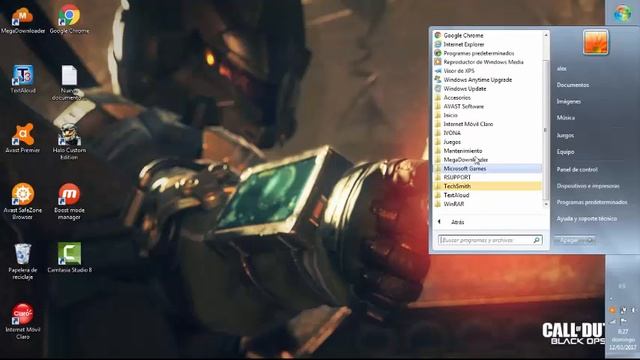The image size is (640, 360).
Task: Open the Avast Premier desktop icon
Action: pyautogui.click(x=22, y=139)
